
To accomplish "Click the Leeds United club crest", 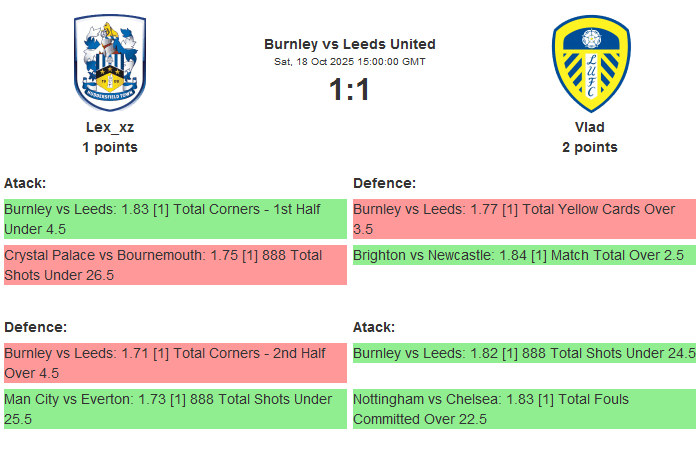I will 590,62.
